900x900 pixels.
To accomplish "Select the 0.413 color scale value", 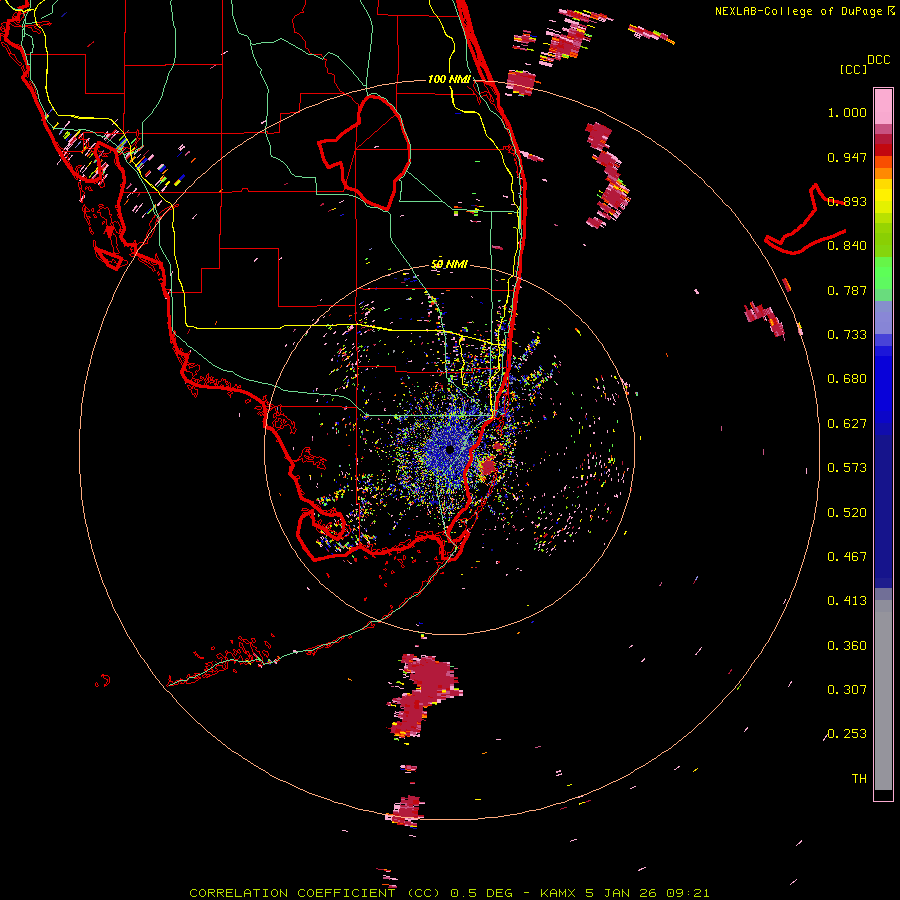I will click(x=847, y=601).
